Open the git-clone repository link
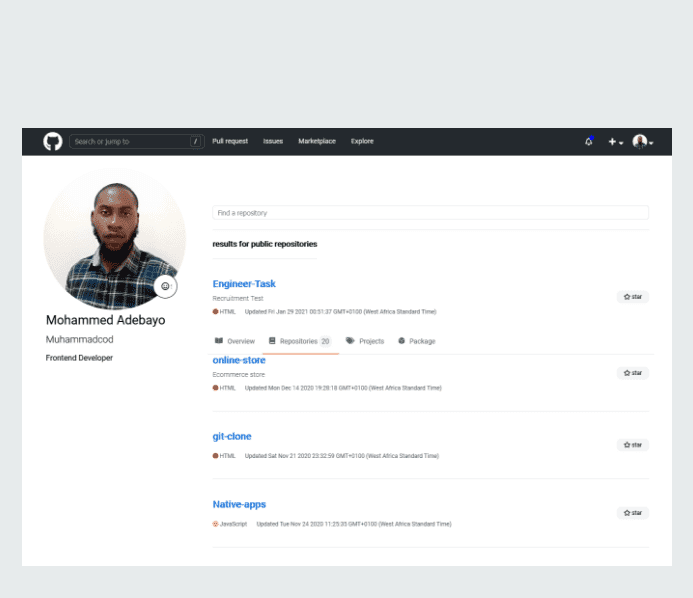Screen dimensions: 693x598 coord(232,437)
